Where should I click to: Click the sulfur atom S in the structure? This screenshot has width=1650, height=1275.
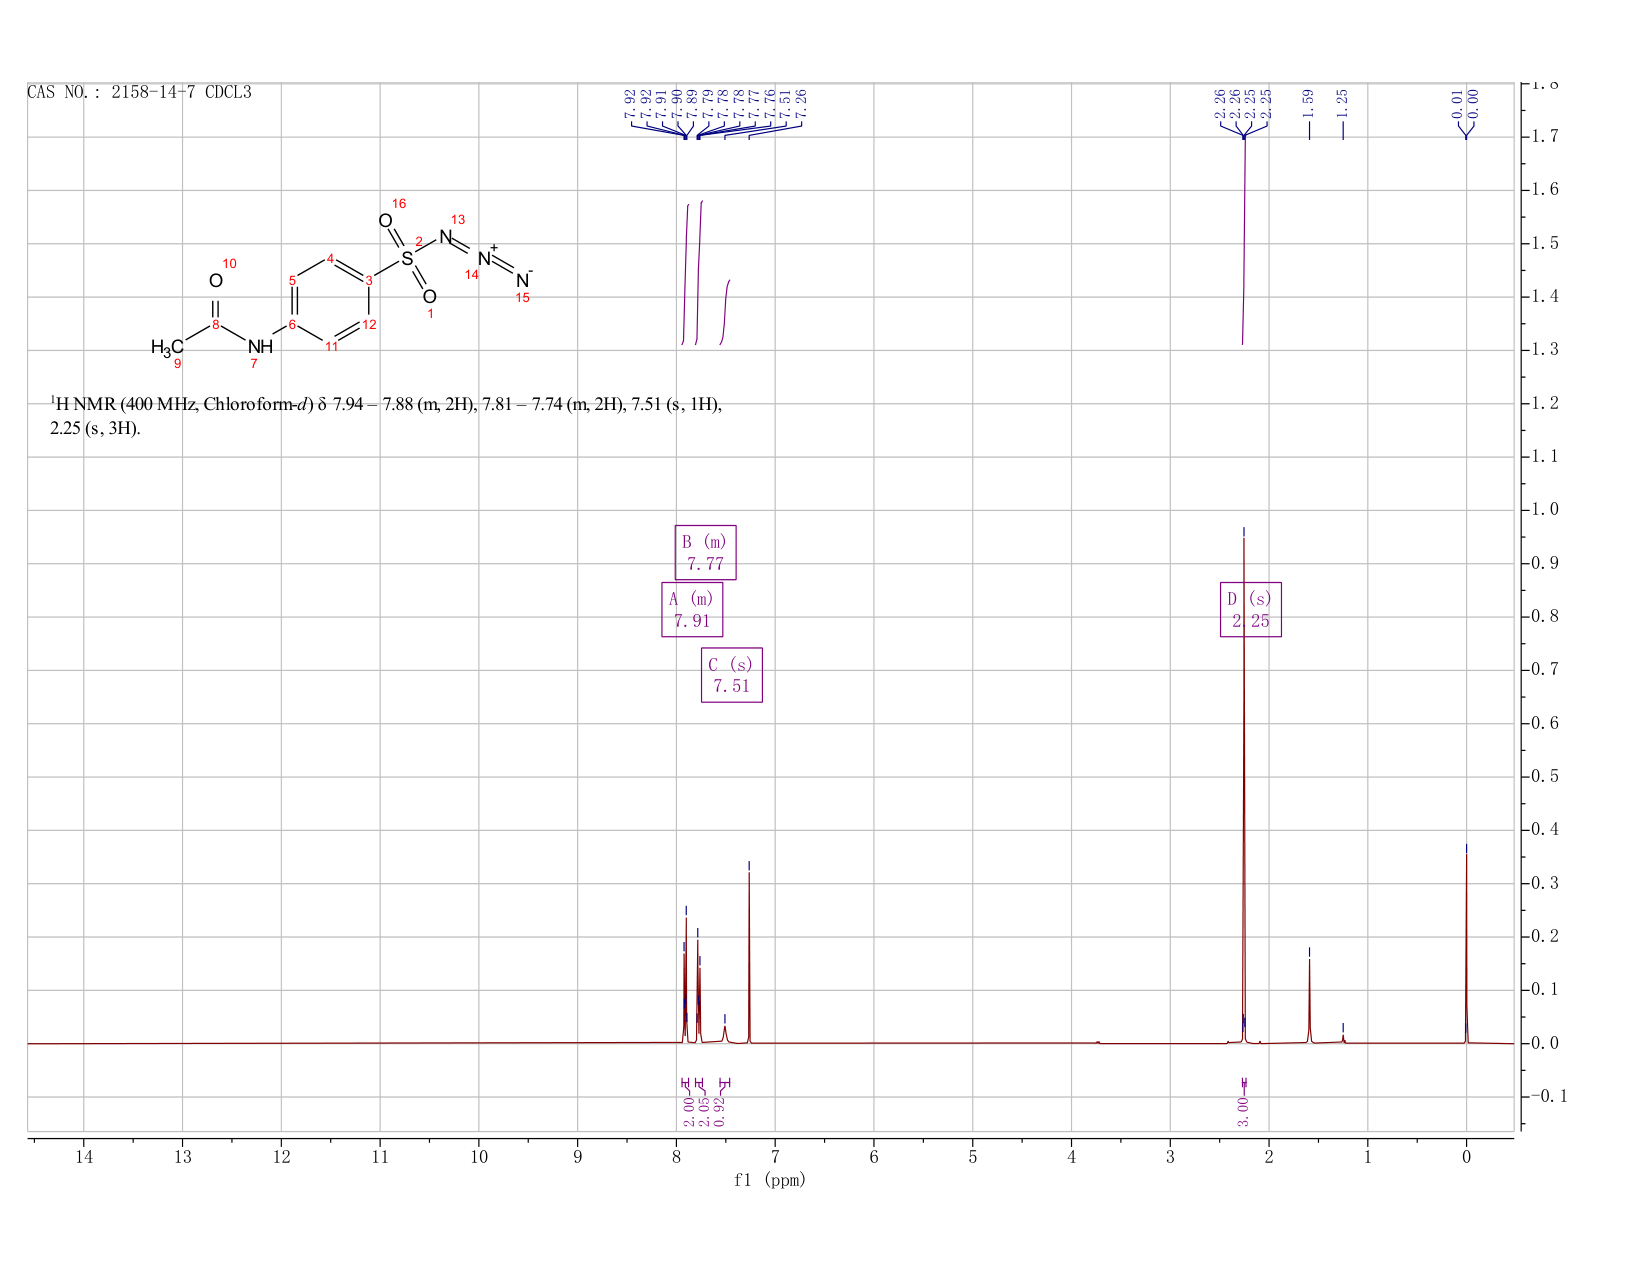(x=407, y=259)
